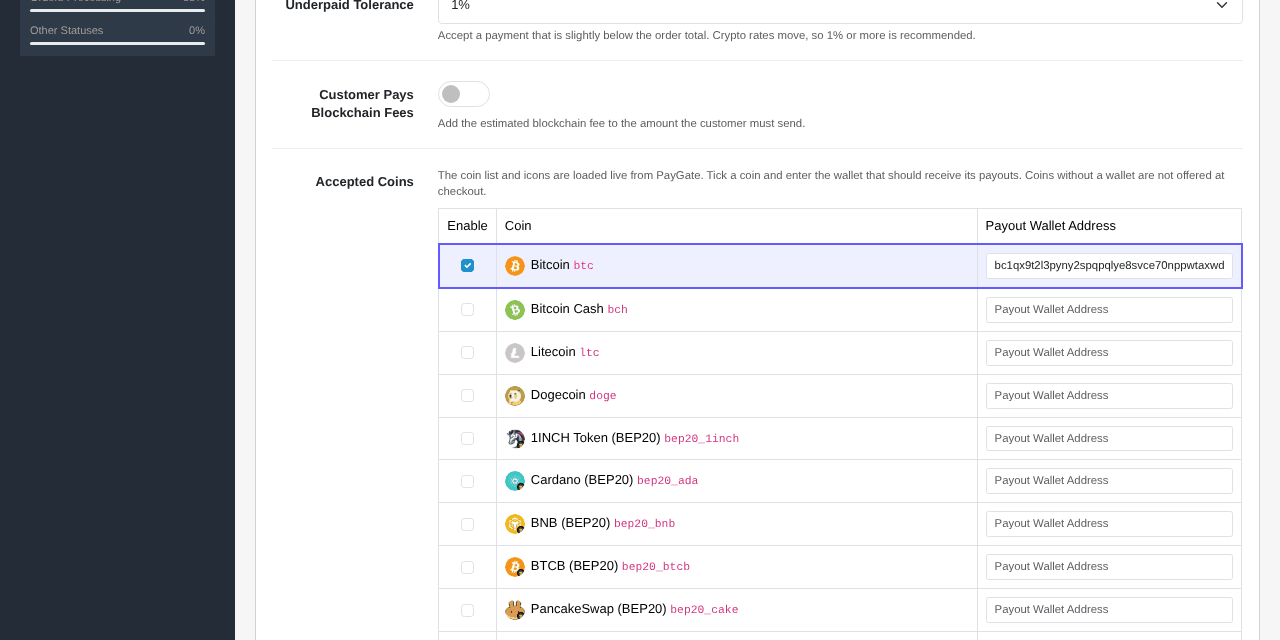Click BTCB payout wallet field
The width and height of the screenshot is (1280, 640).
pyautogui.click(x=1109, y=567)
